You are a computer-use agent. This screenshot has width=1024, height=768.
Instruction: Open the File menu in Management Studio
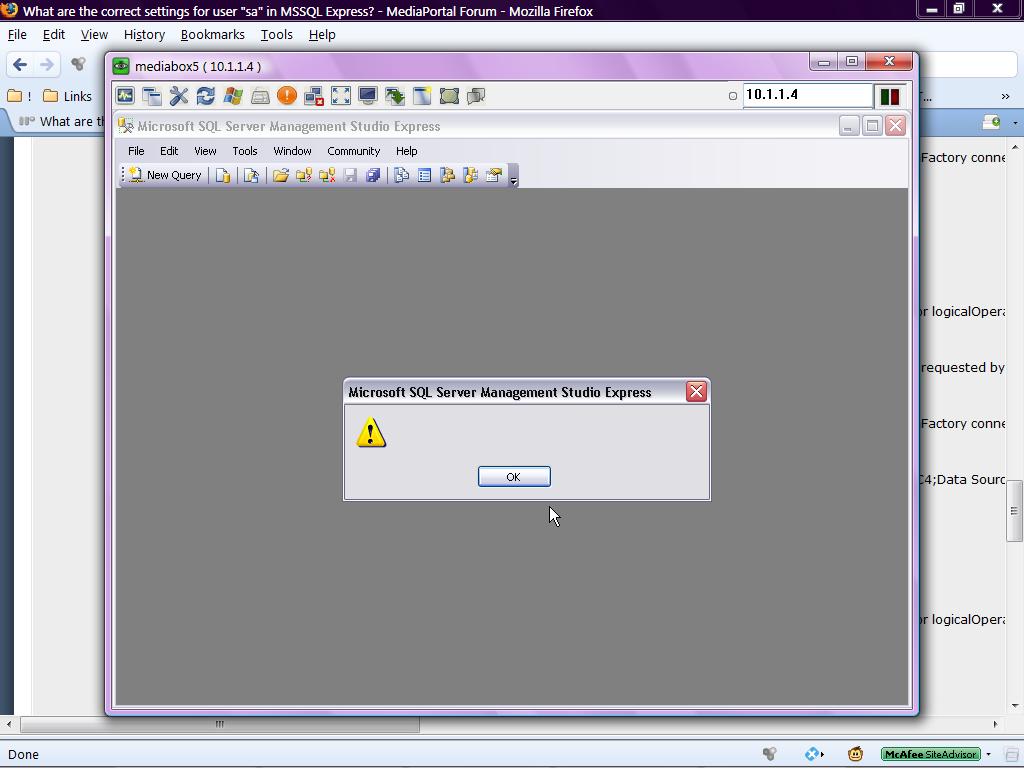click(x=136, y=151)
